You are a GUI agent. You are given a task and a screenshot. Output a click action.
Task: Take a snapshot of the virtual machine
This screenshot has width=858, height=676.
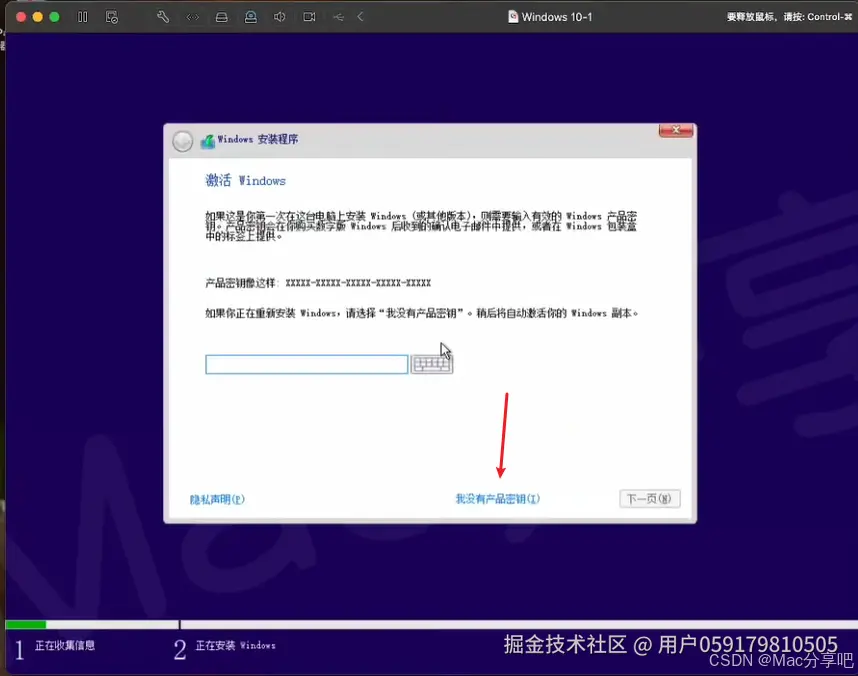[x=112, y=17]
